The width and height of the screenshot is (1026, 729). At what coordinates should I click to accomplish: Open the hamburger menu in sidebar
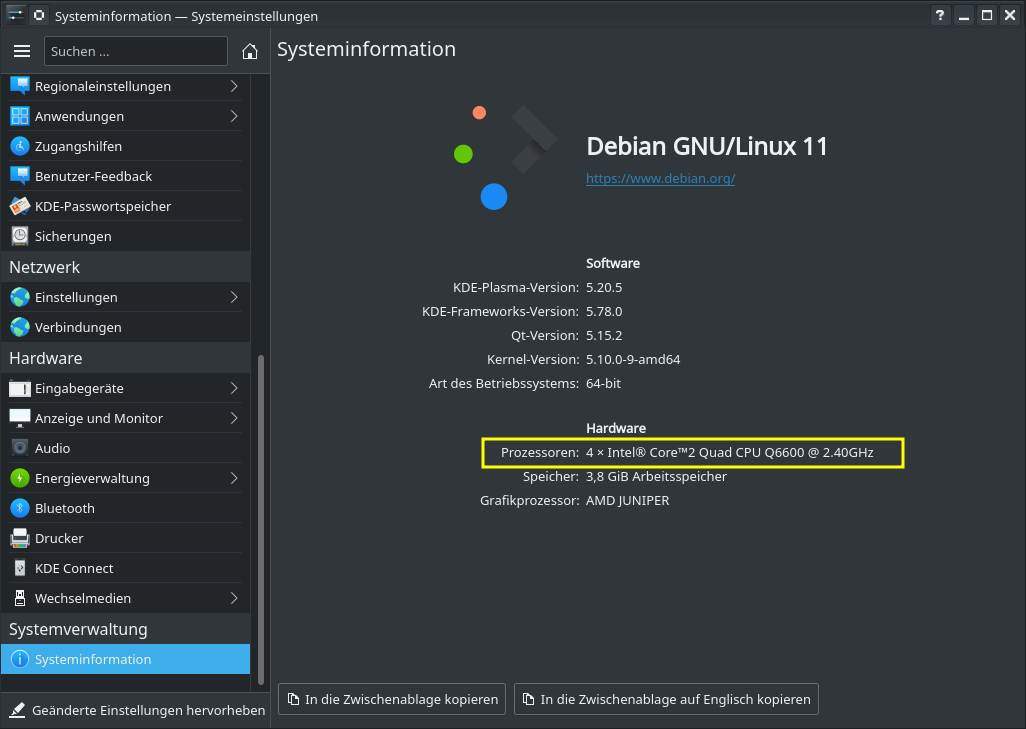point(22,51)
